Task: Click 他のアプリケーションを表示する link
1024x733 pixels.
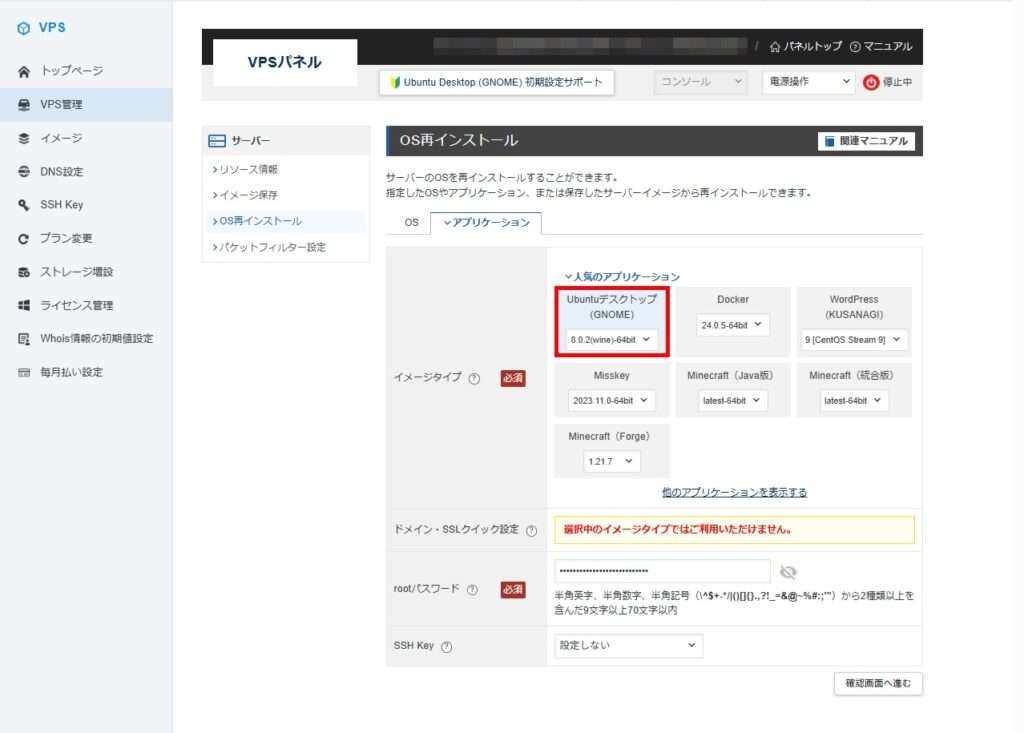Action: [x=734, y=492]
